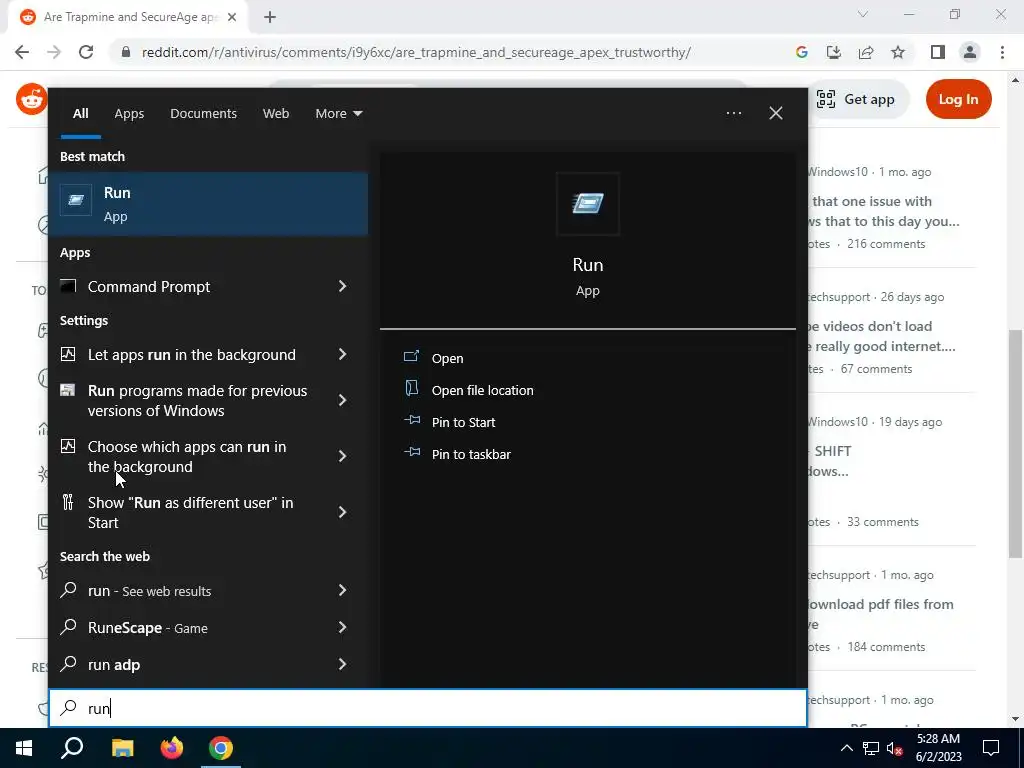Open 'videos don't load' post, 67 comments

point(880,336)
